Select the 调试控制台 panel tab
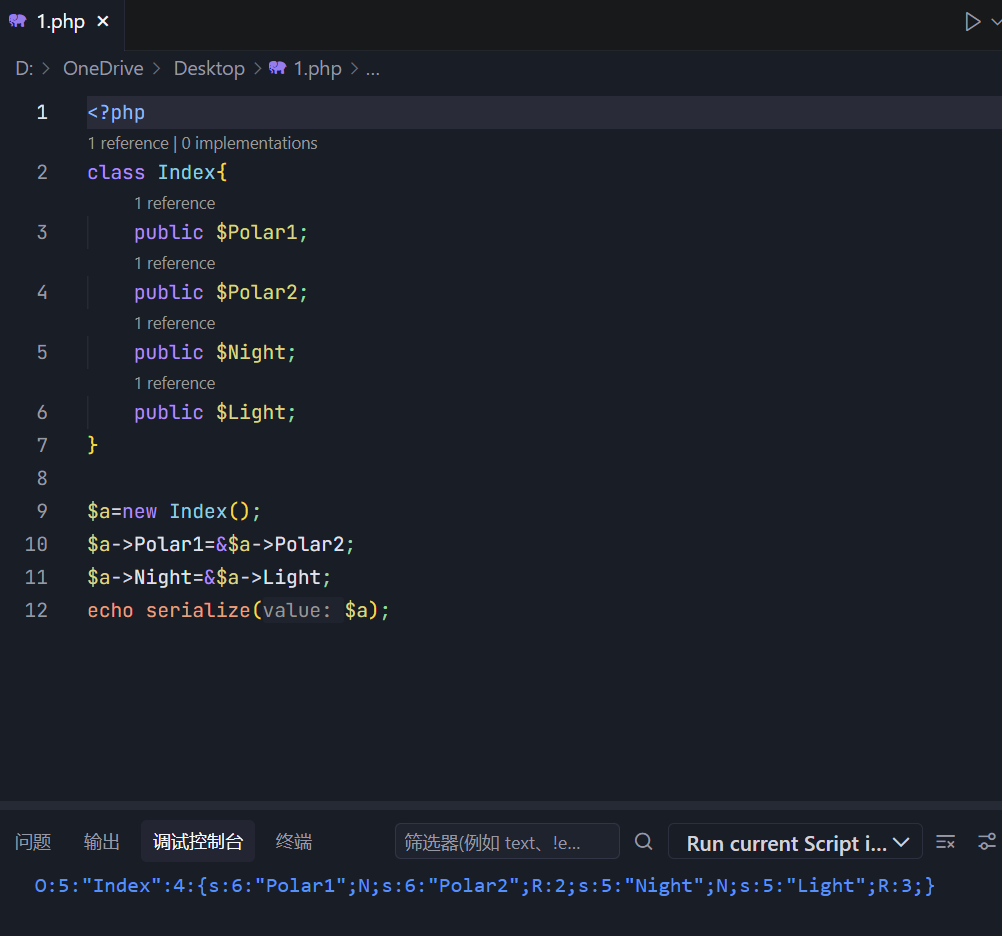Image resolution: width=1002 pixels, height=936 pixels. coord(198,842)
